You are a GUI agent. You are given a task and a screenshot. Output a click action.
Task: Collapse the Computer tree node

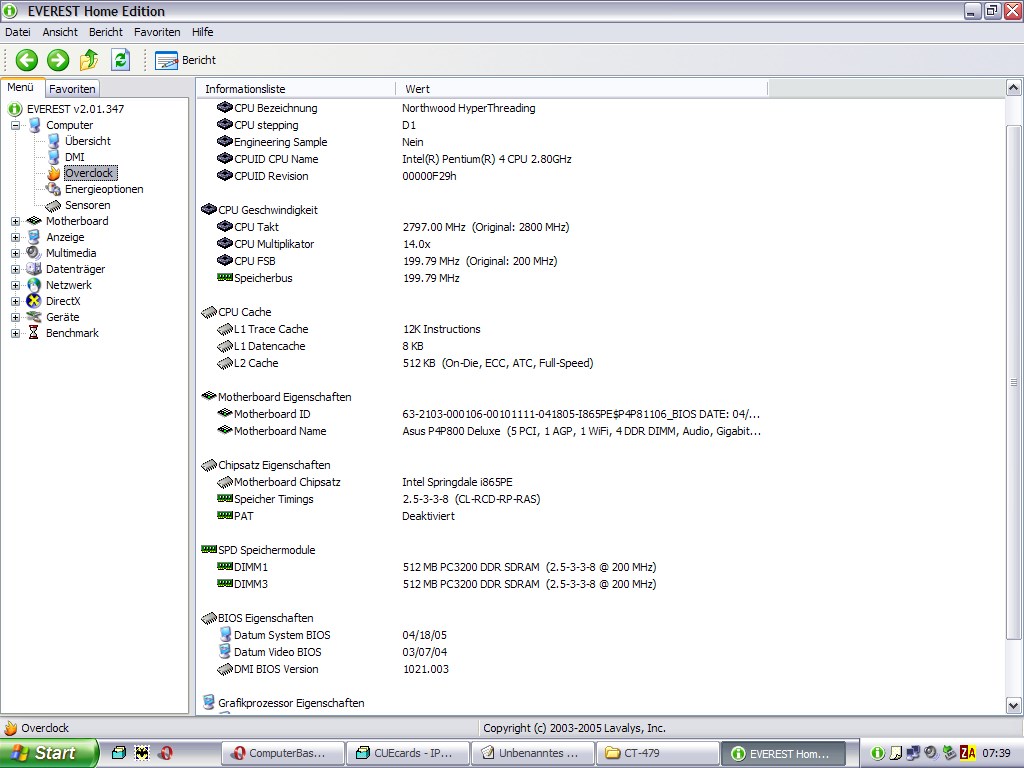[x=15, y=125]
